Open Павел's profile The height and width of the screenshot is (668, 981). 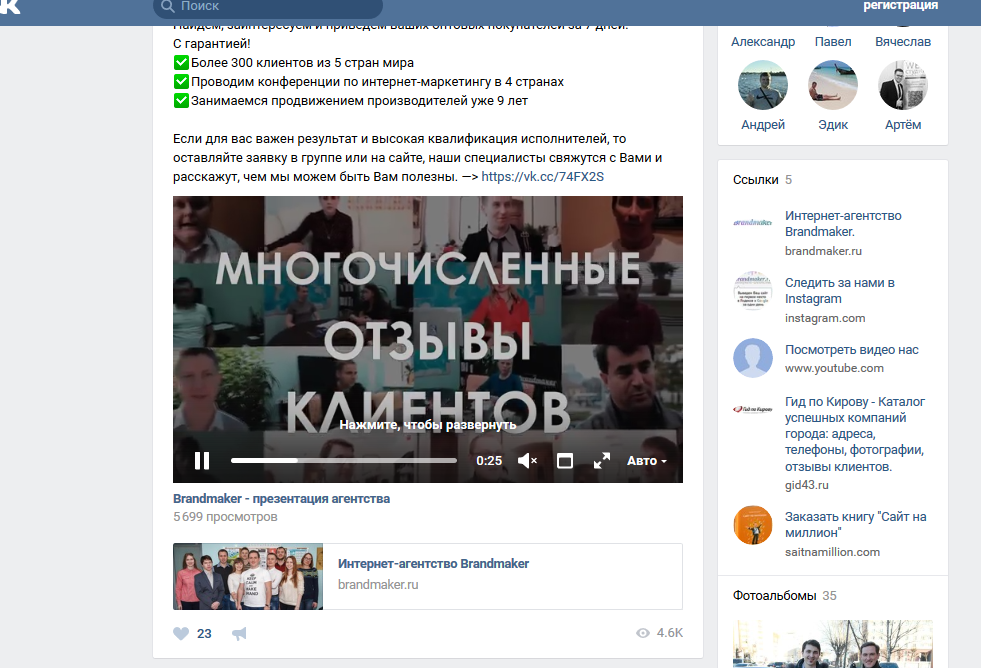point(833,41)
